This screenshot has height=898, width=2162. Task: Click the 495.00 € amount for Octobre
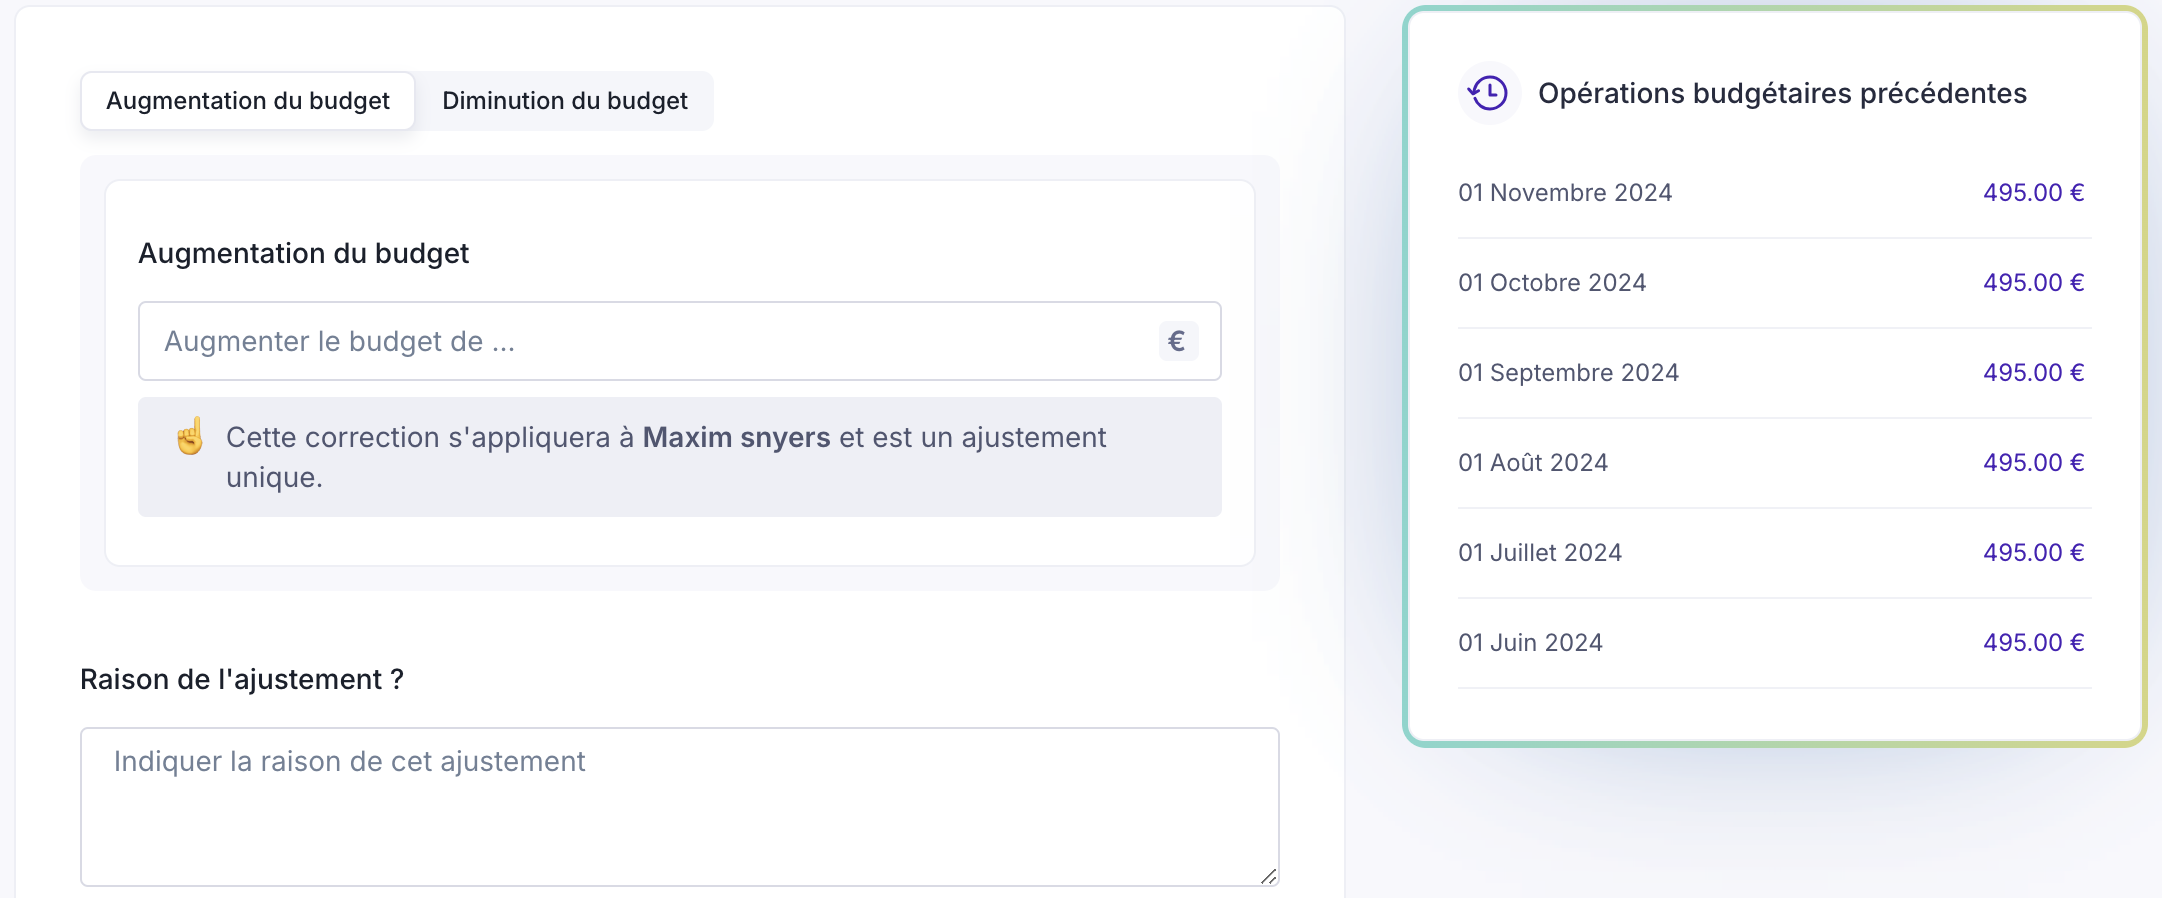click(x=2033, y=283)
